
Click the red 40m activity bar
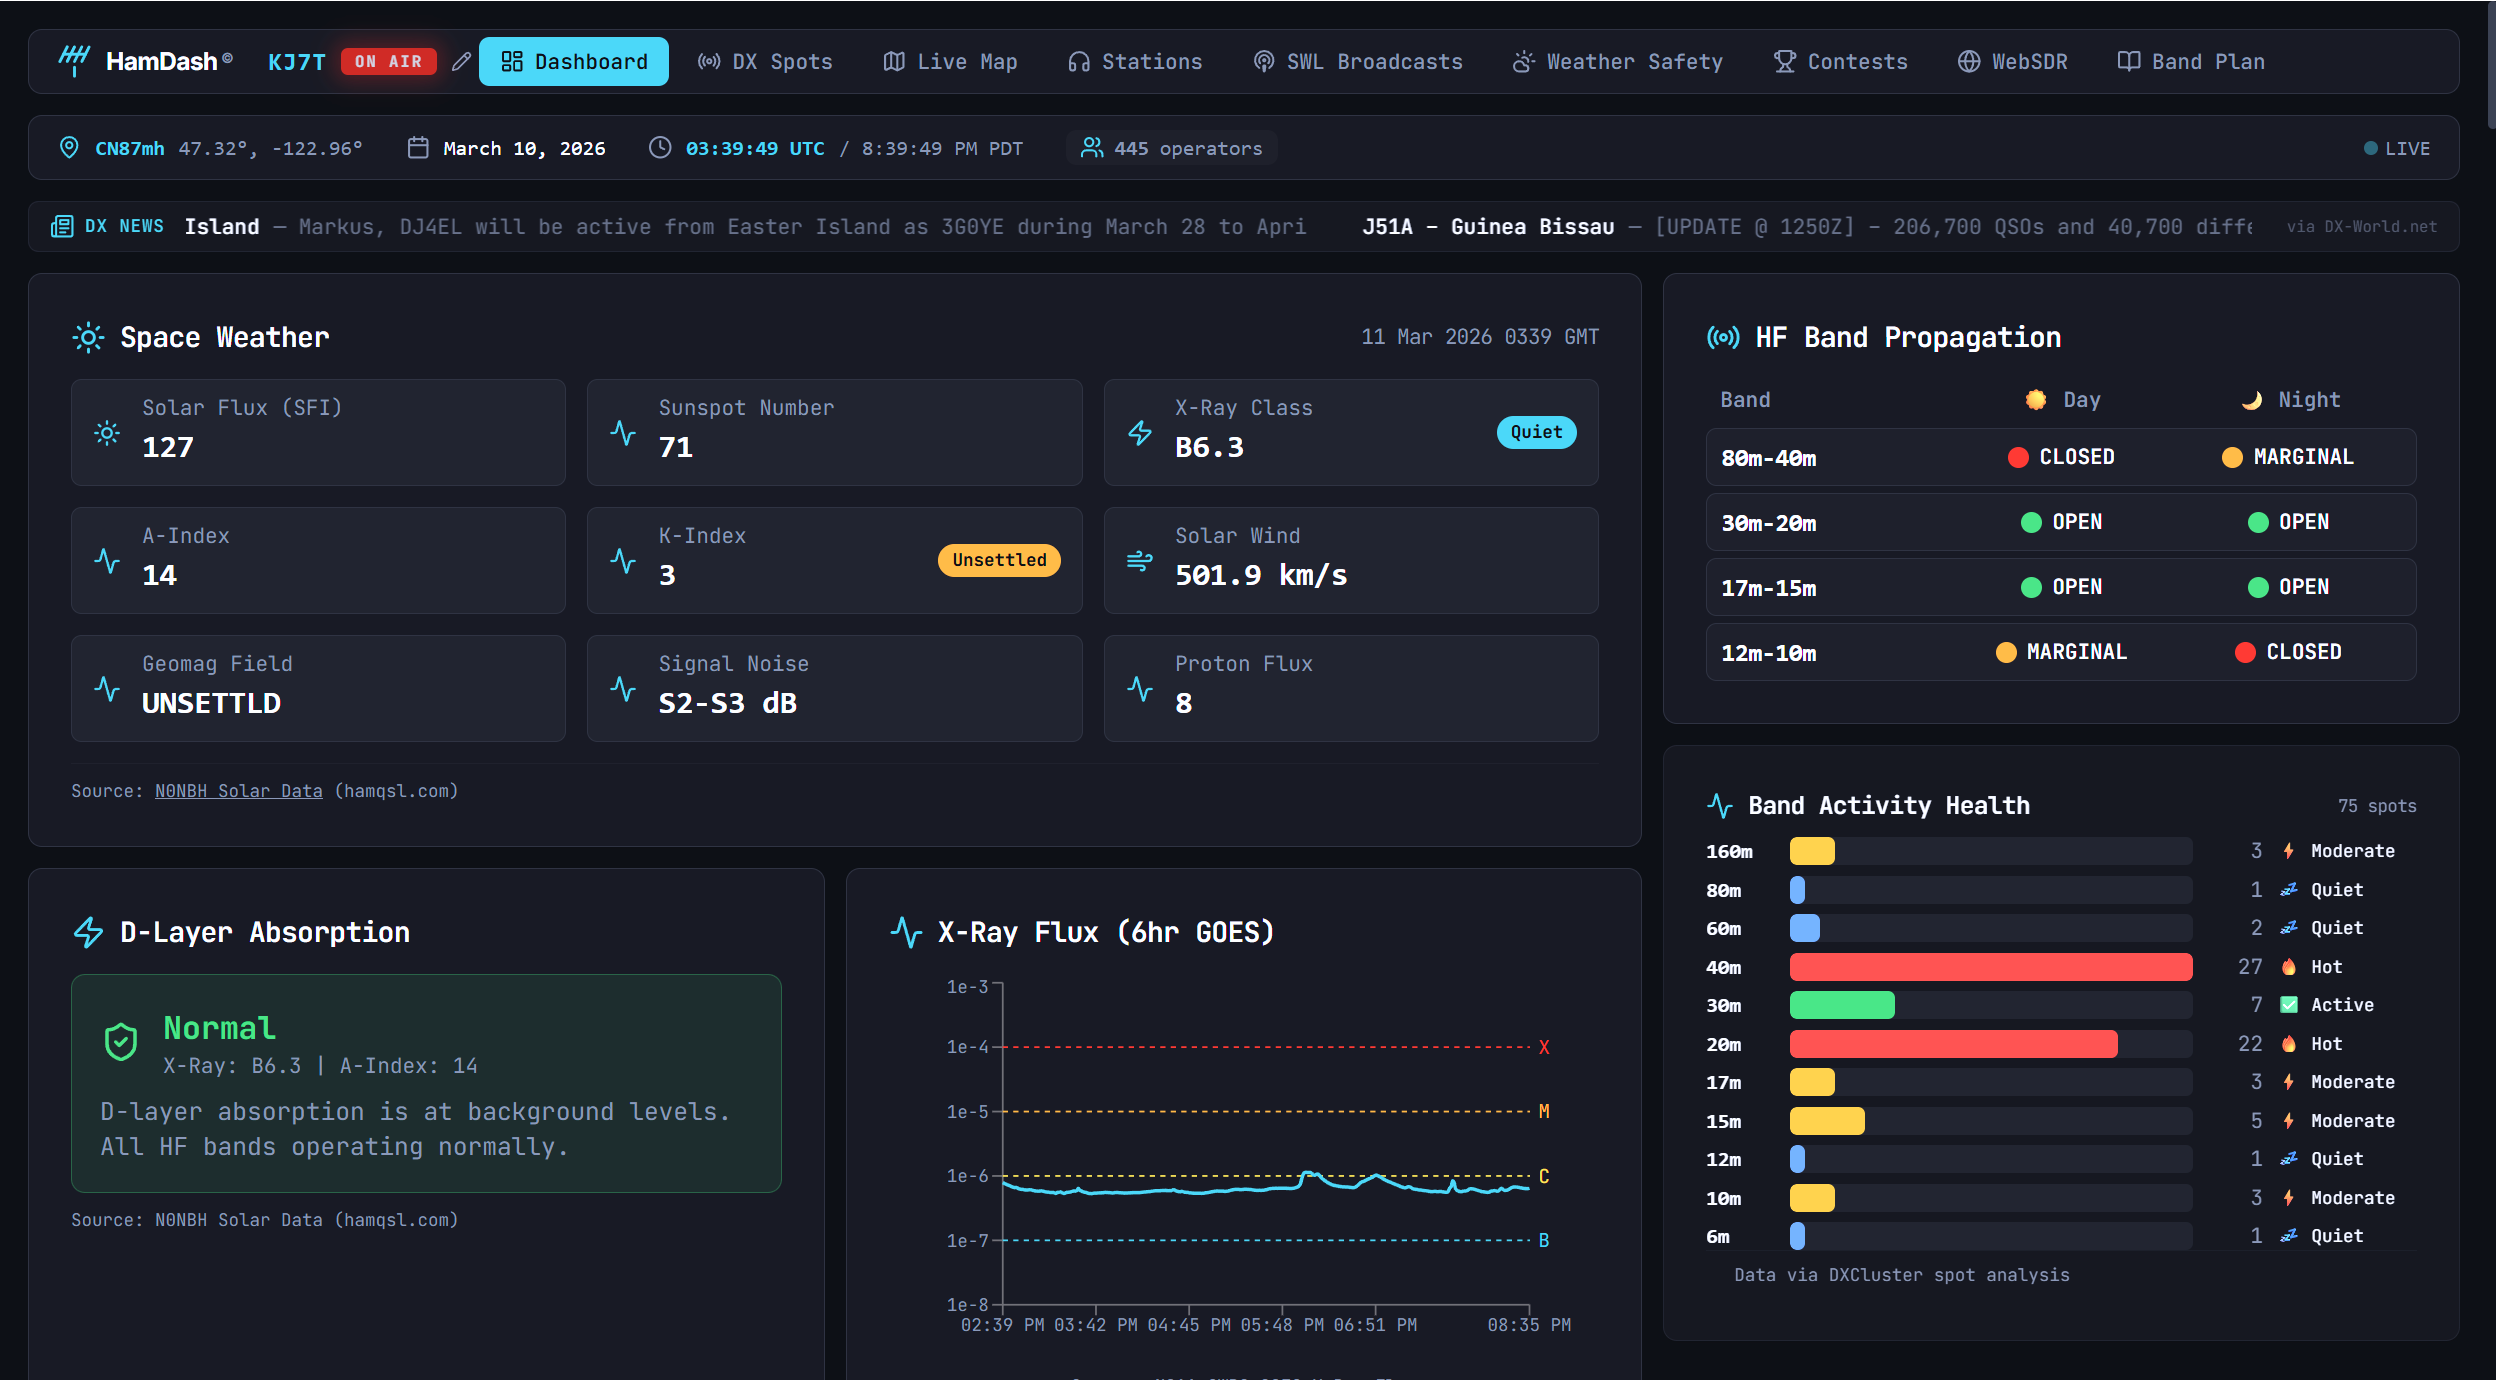click(x=1990, y=967)
